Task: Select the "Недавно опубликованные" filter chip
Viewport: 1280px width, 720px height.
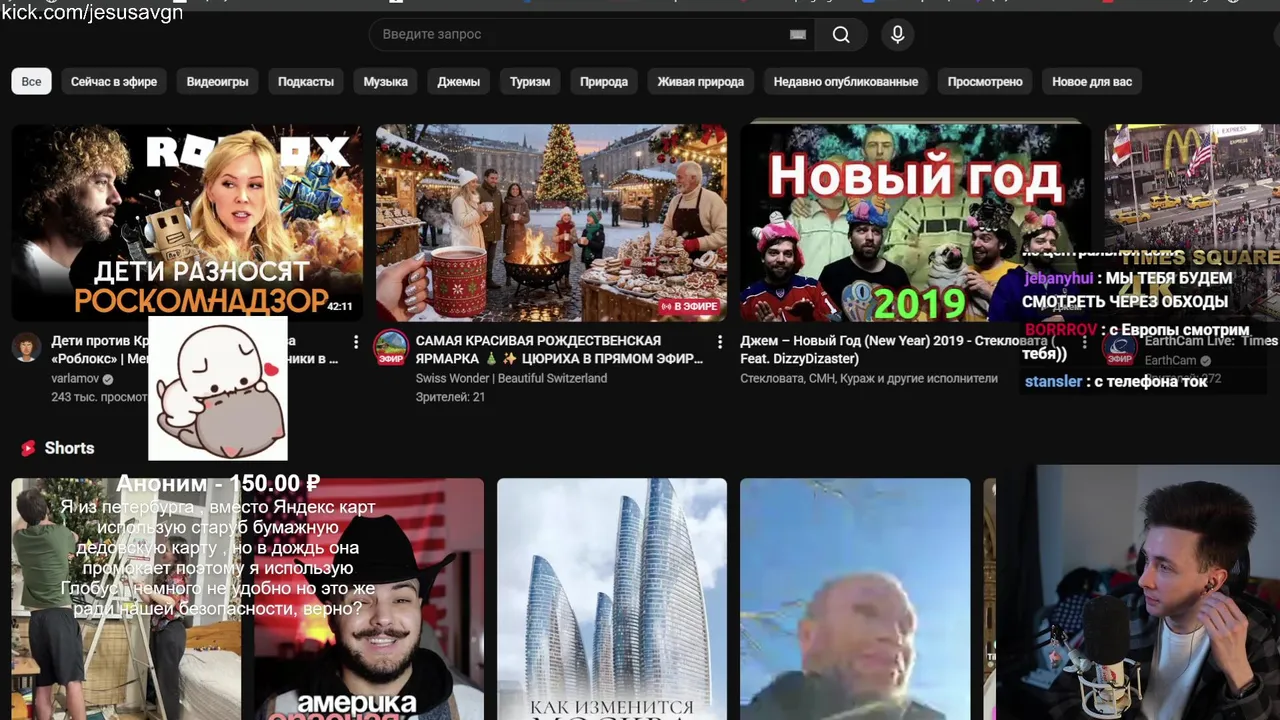Action: tap(846, 82)
